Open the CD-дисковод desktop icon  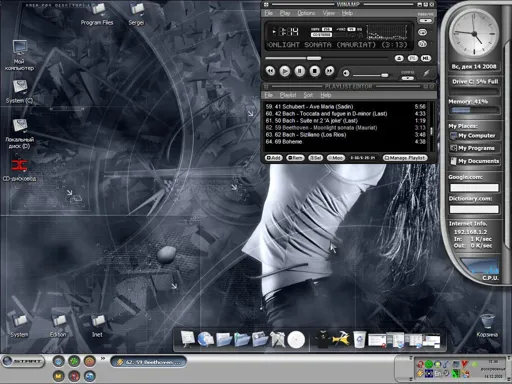coord(19,170)
